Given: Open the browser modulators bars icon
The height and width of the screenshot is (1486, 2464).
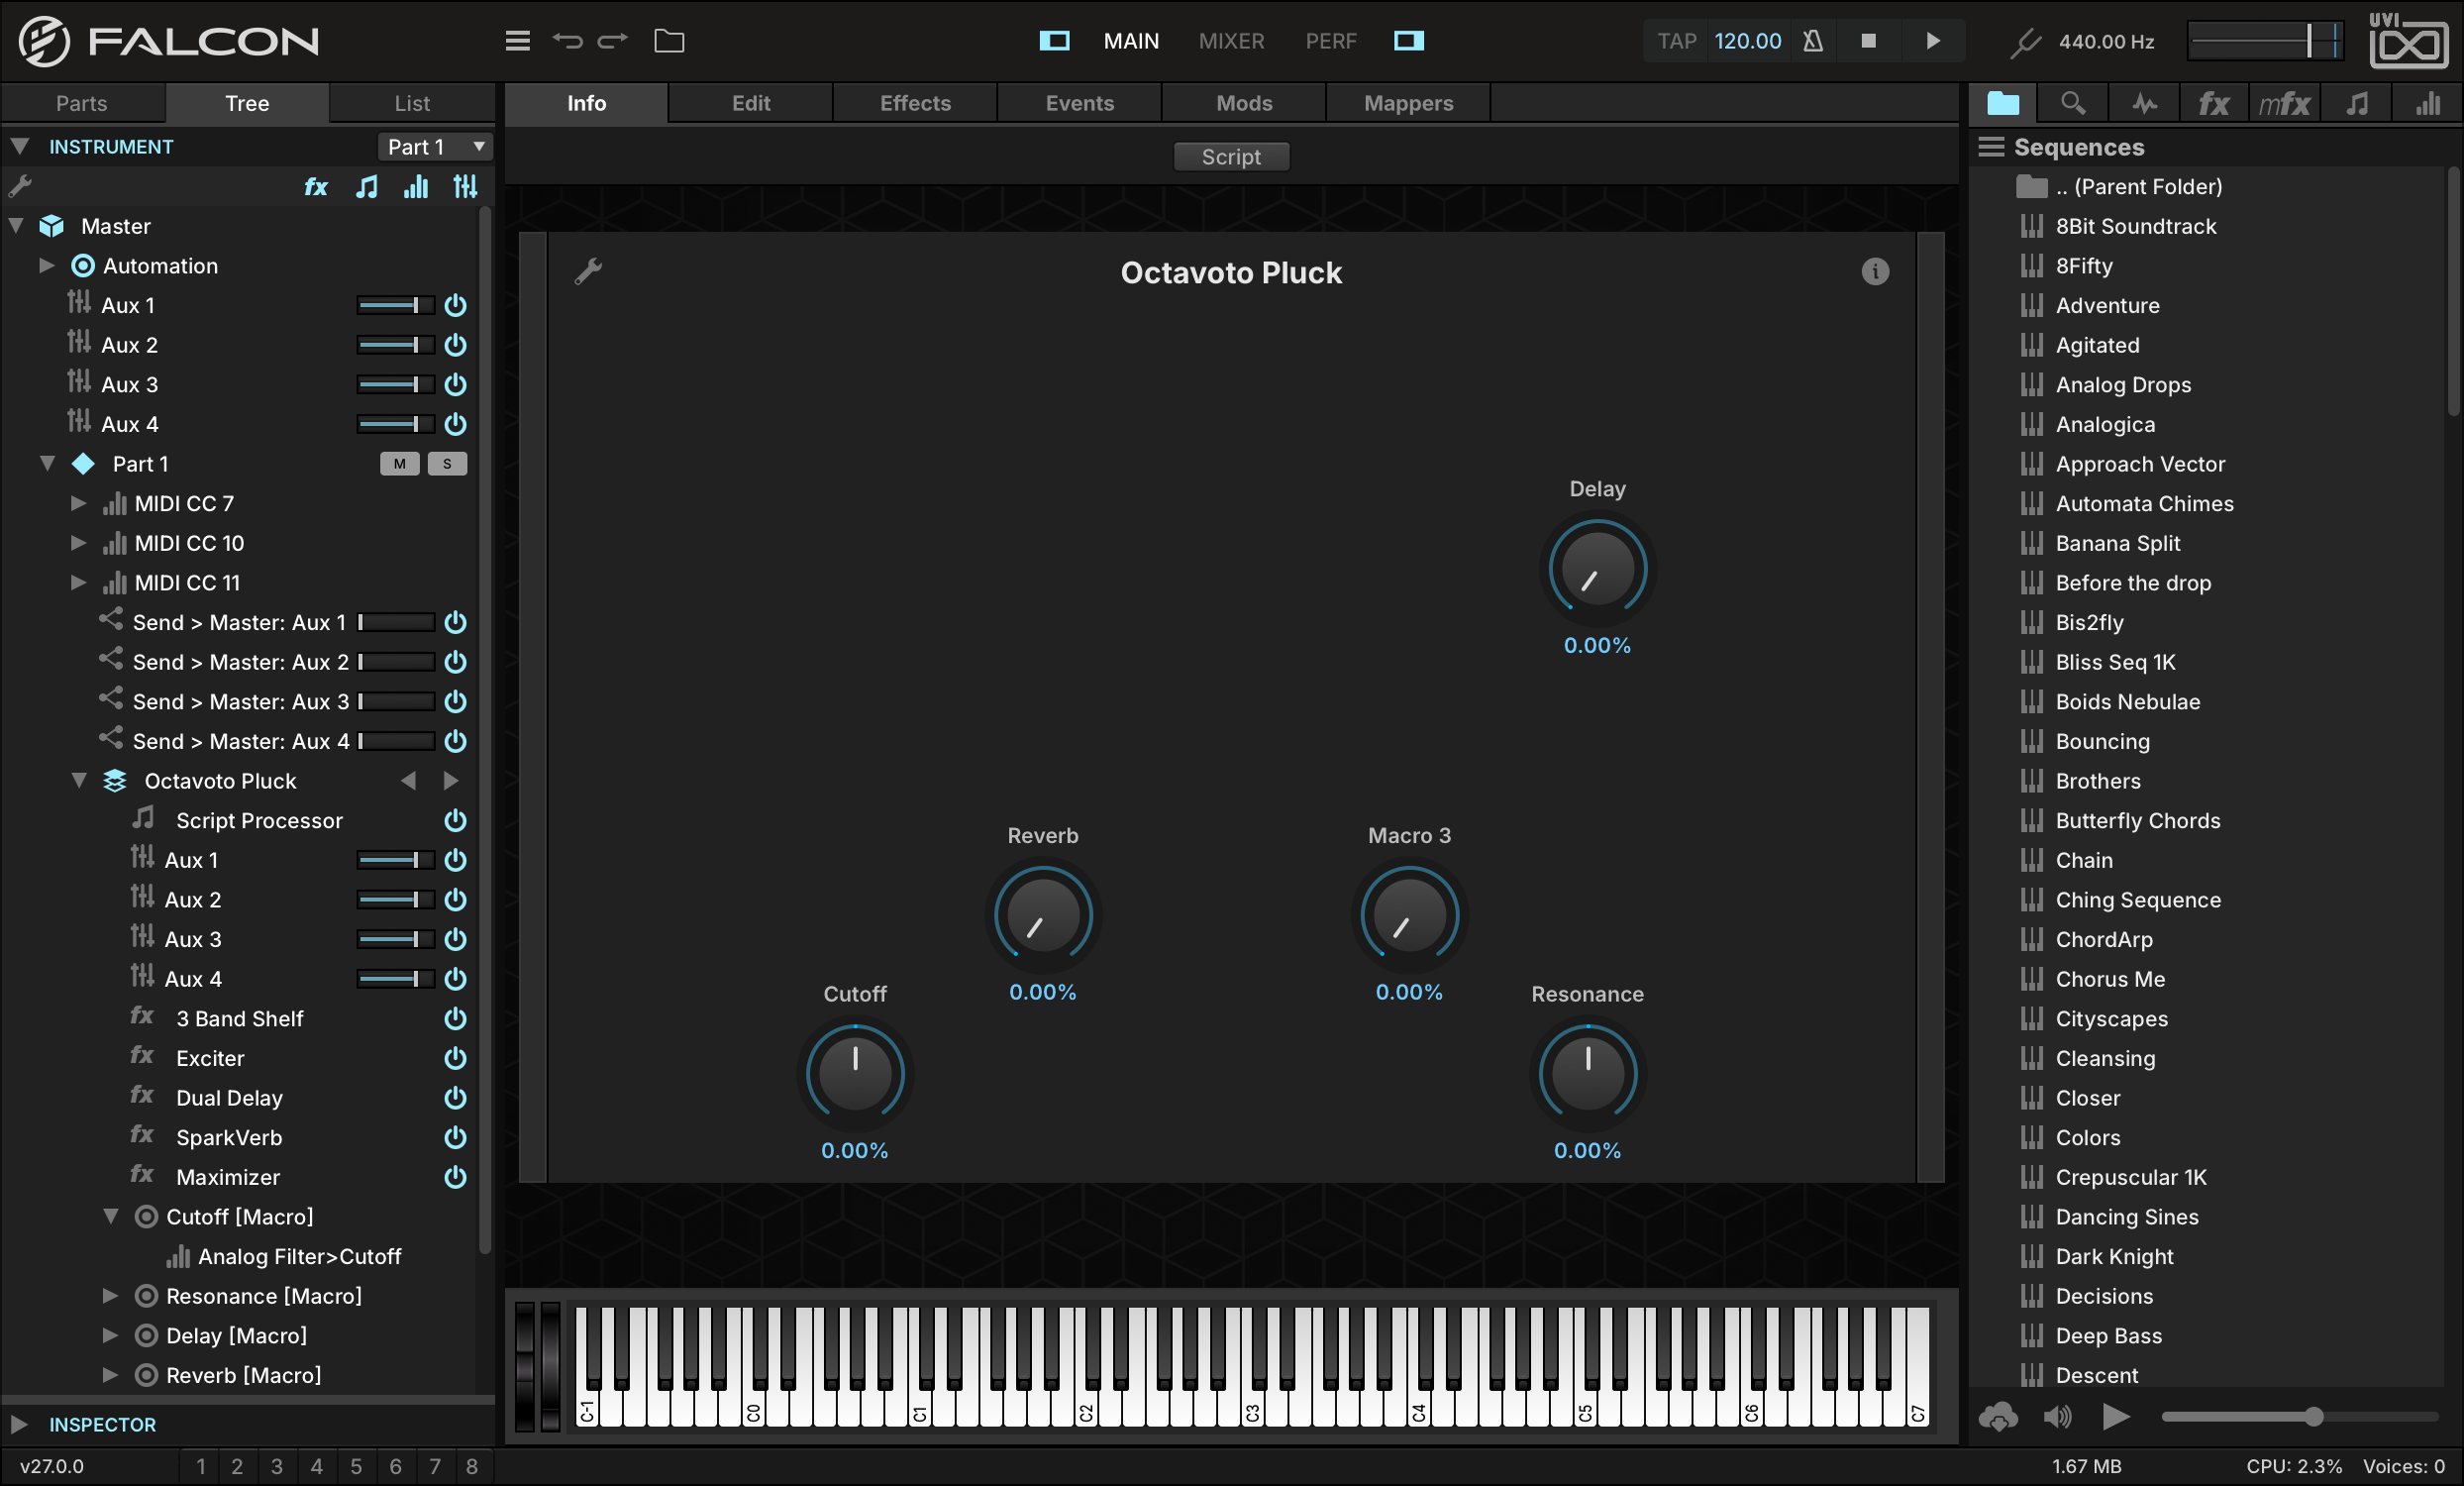Looking at the screenshot, I should pos(2428,103).
